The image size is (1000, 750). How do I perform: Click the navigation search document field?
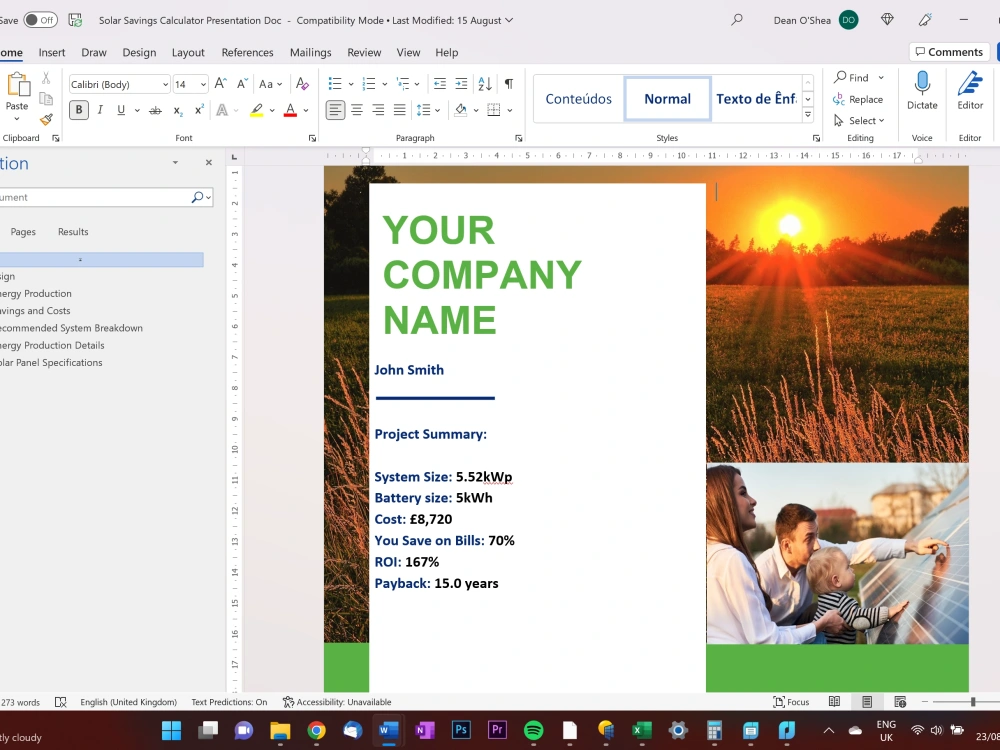pyautogui.click(x=94, y=197)
